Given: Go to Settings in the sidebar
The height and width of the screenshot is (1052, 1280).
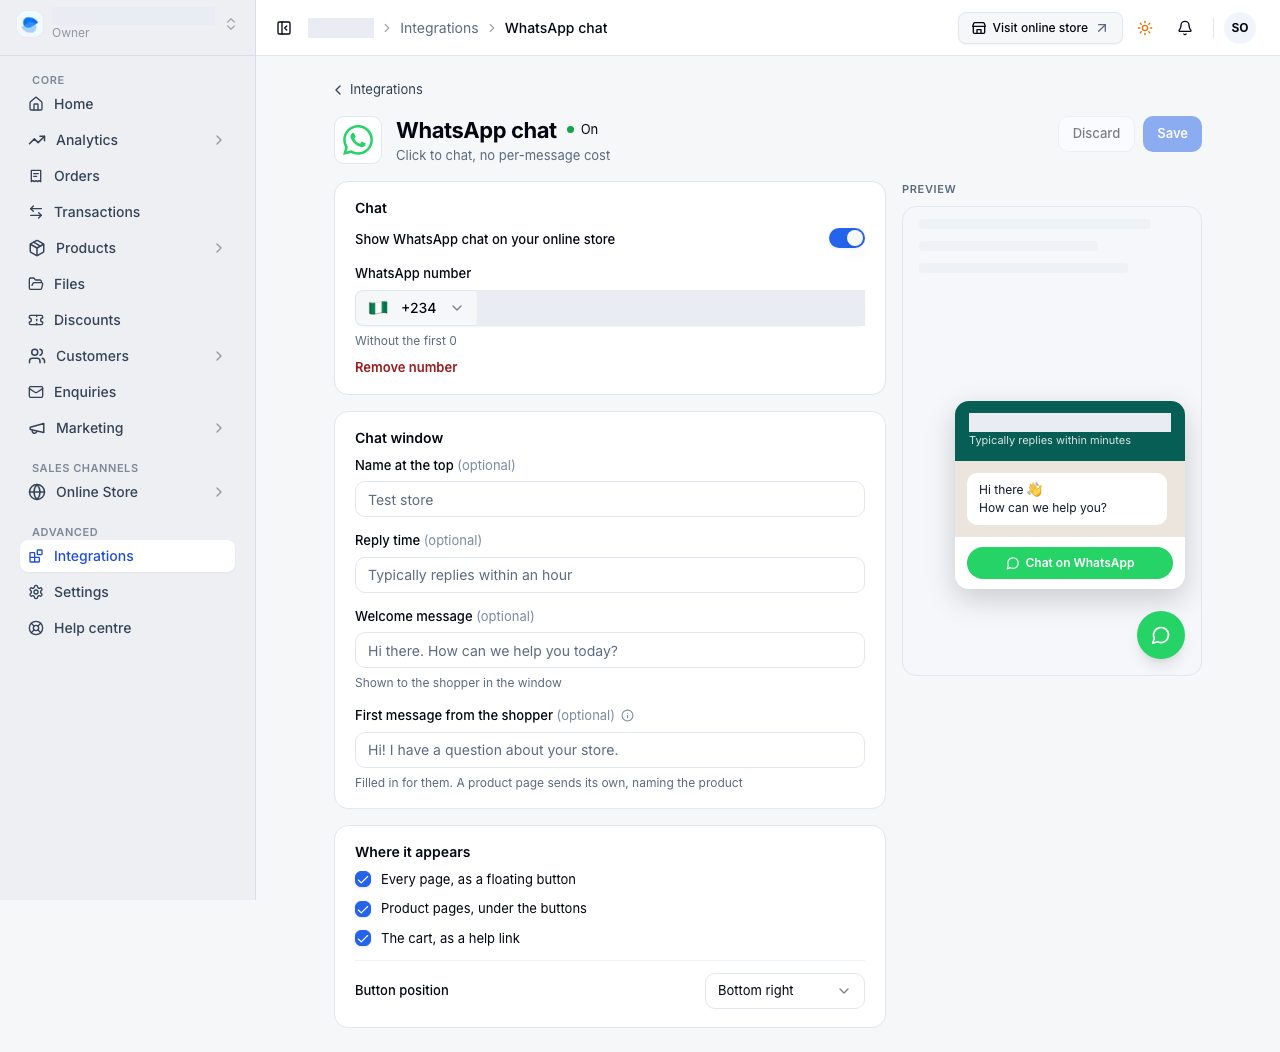Looking at the screenshot, I should tap(127, 592).
